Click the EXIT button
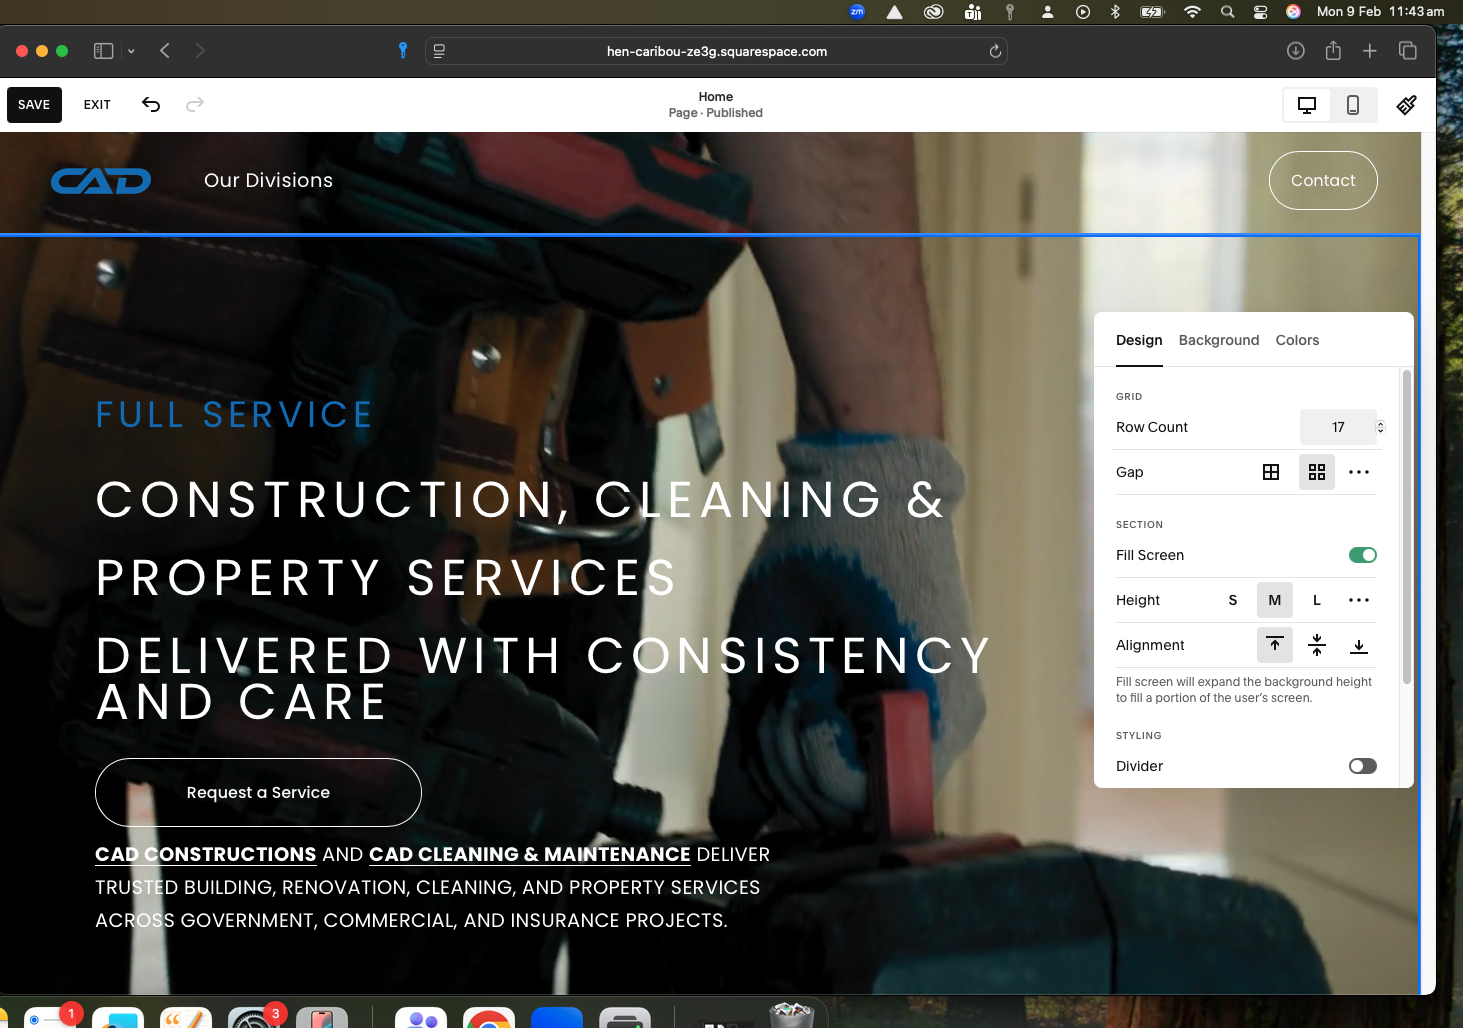 pyautogui.click(x=97, y=105)
